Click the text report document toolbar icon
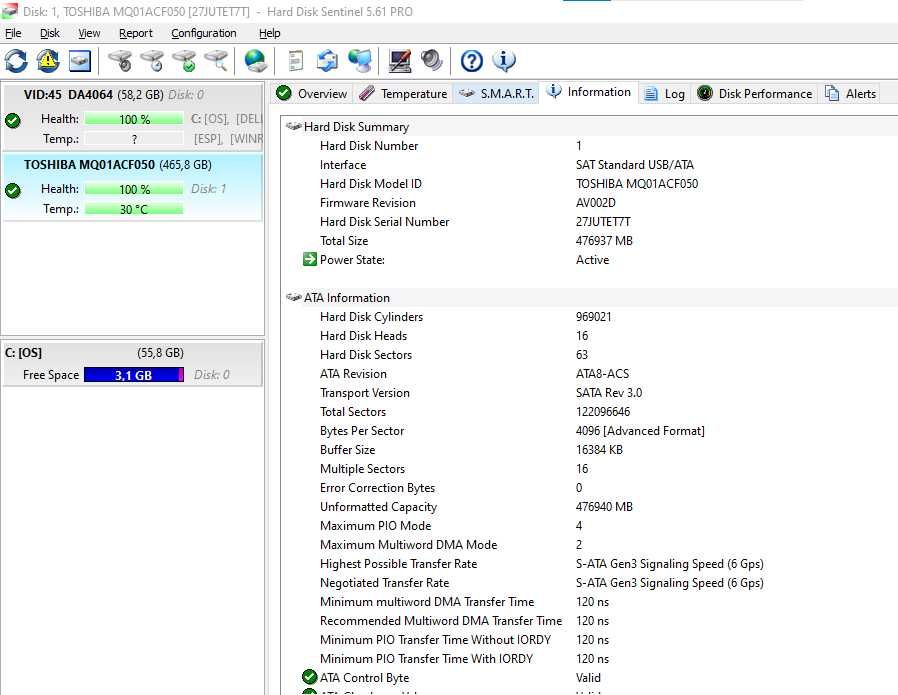Viewport: 898px width, 695px height. click(x=296, y=61)
